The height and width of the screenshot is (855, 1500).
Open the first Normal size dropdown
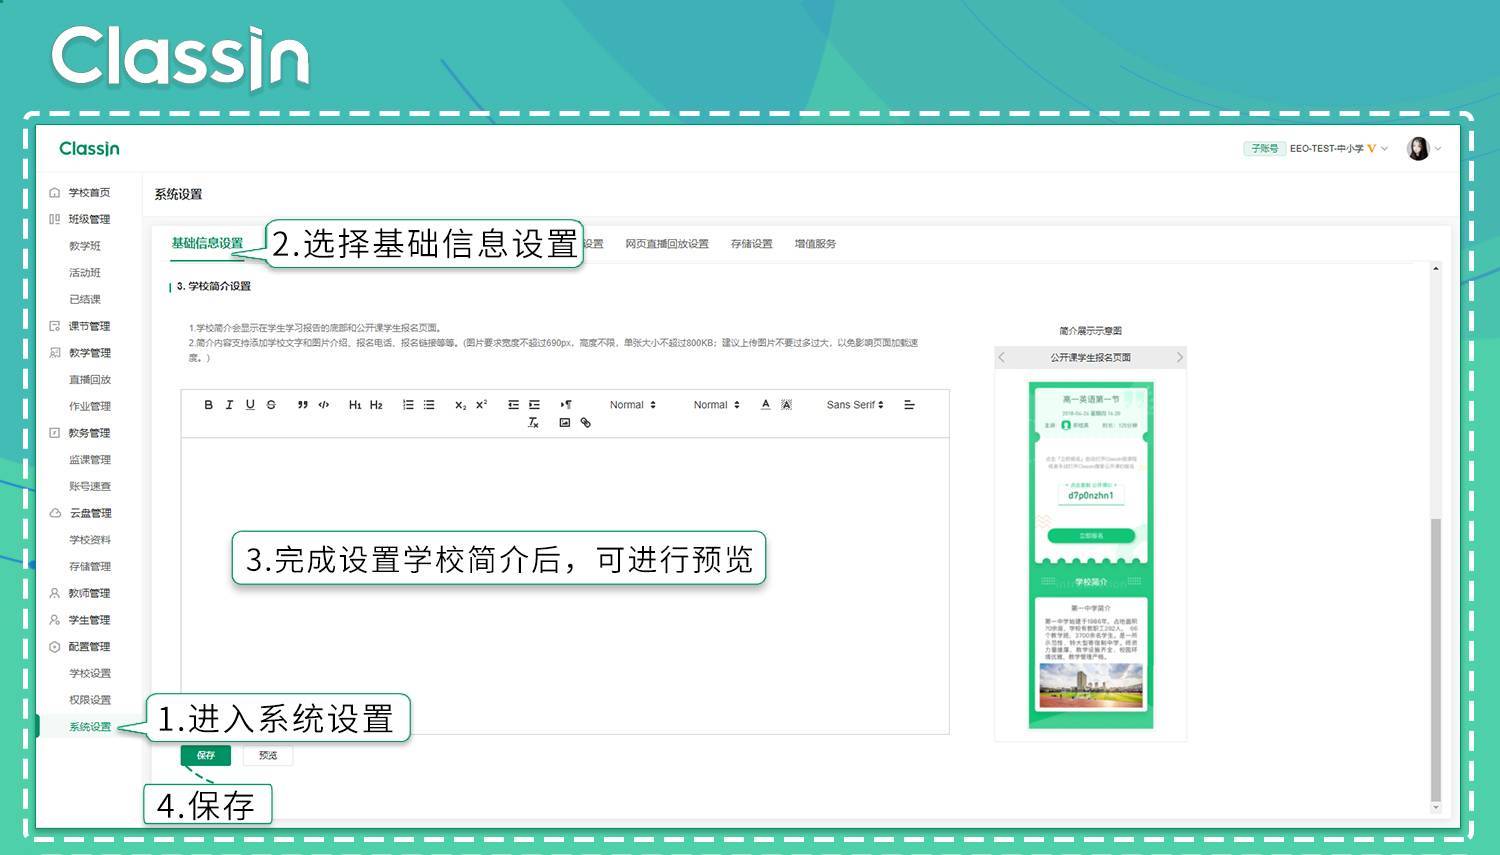point(633,405)
